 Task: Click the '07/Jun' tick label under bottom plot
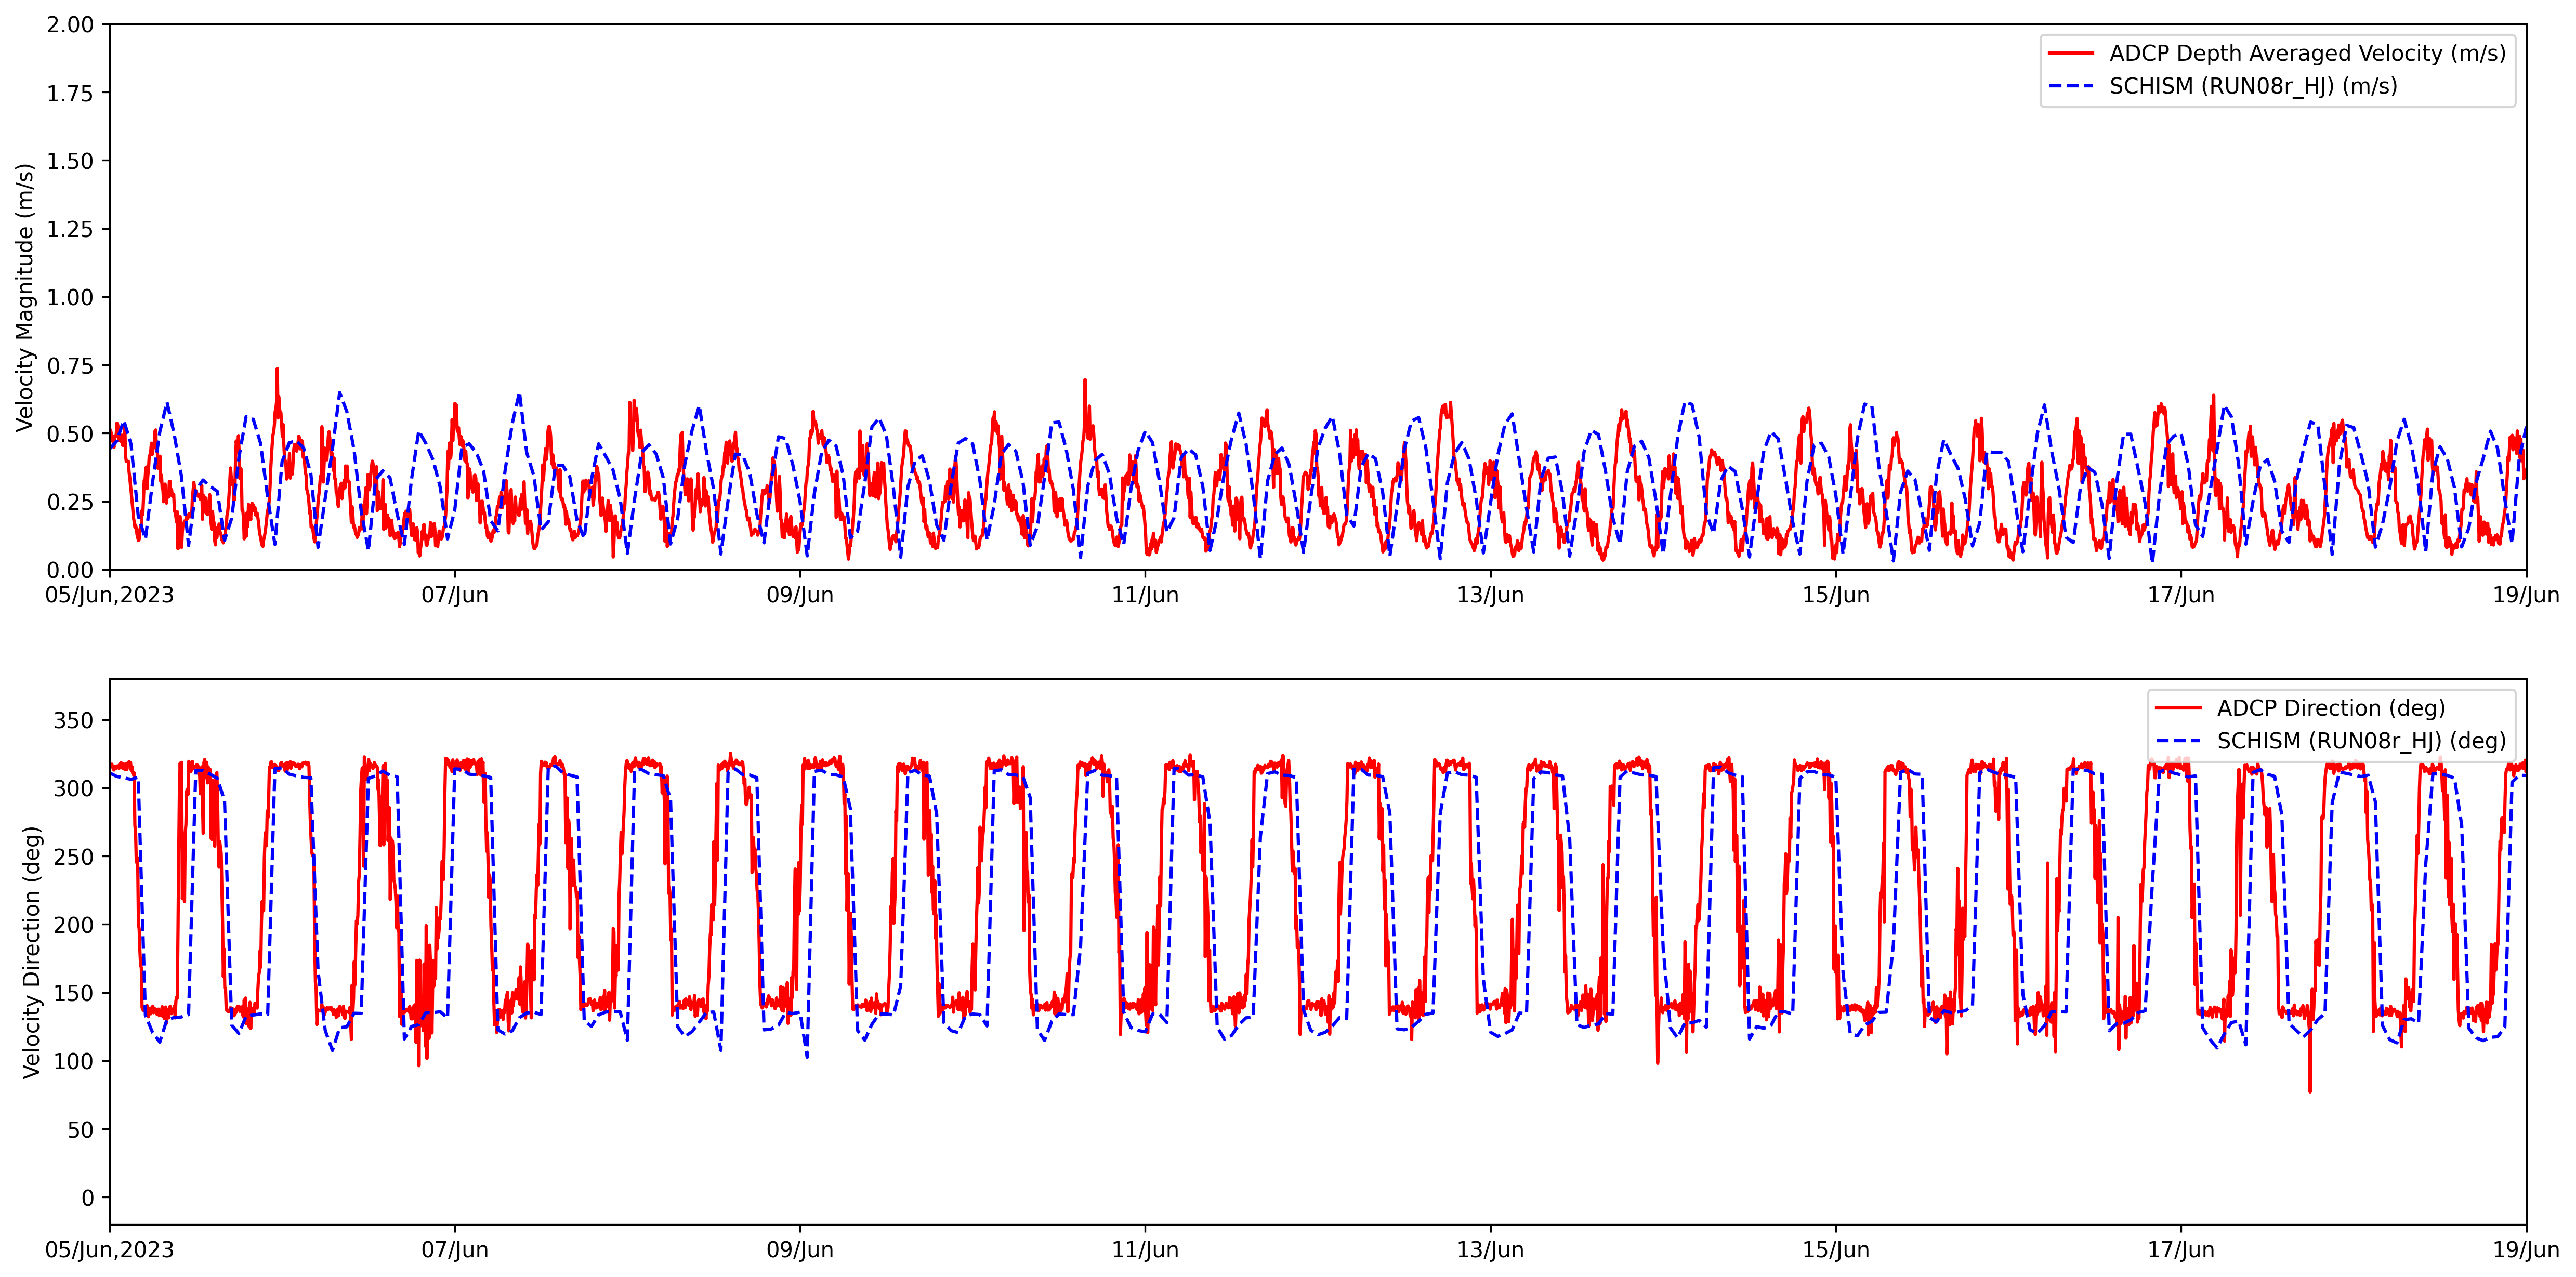pyautogui.click(x=454, y=1250)
